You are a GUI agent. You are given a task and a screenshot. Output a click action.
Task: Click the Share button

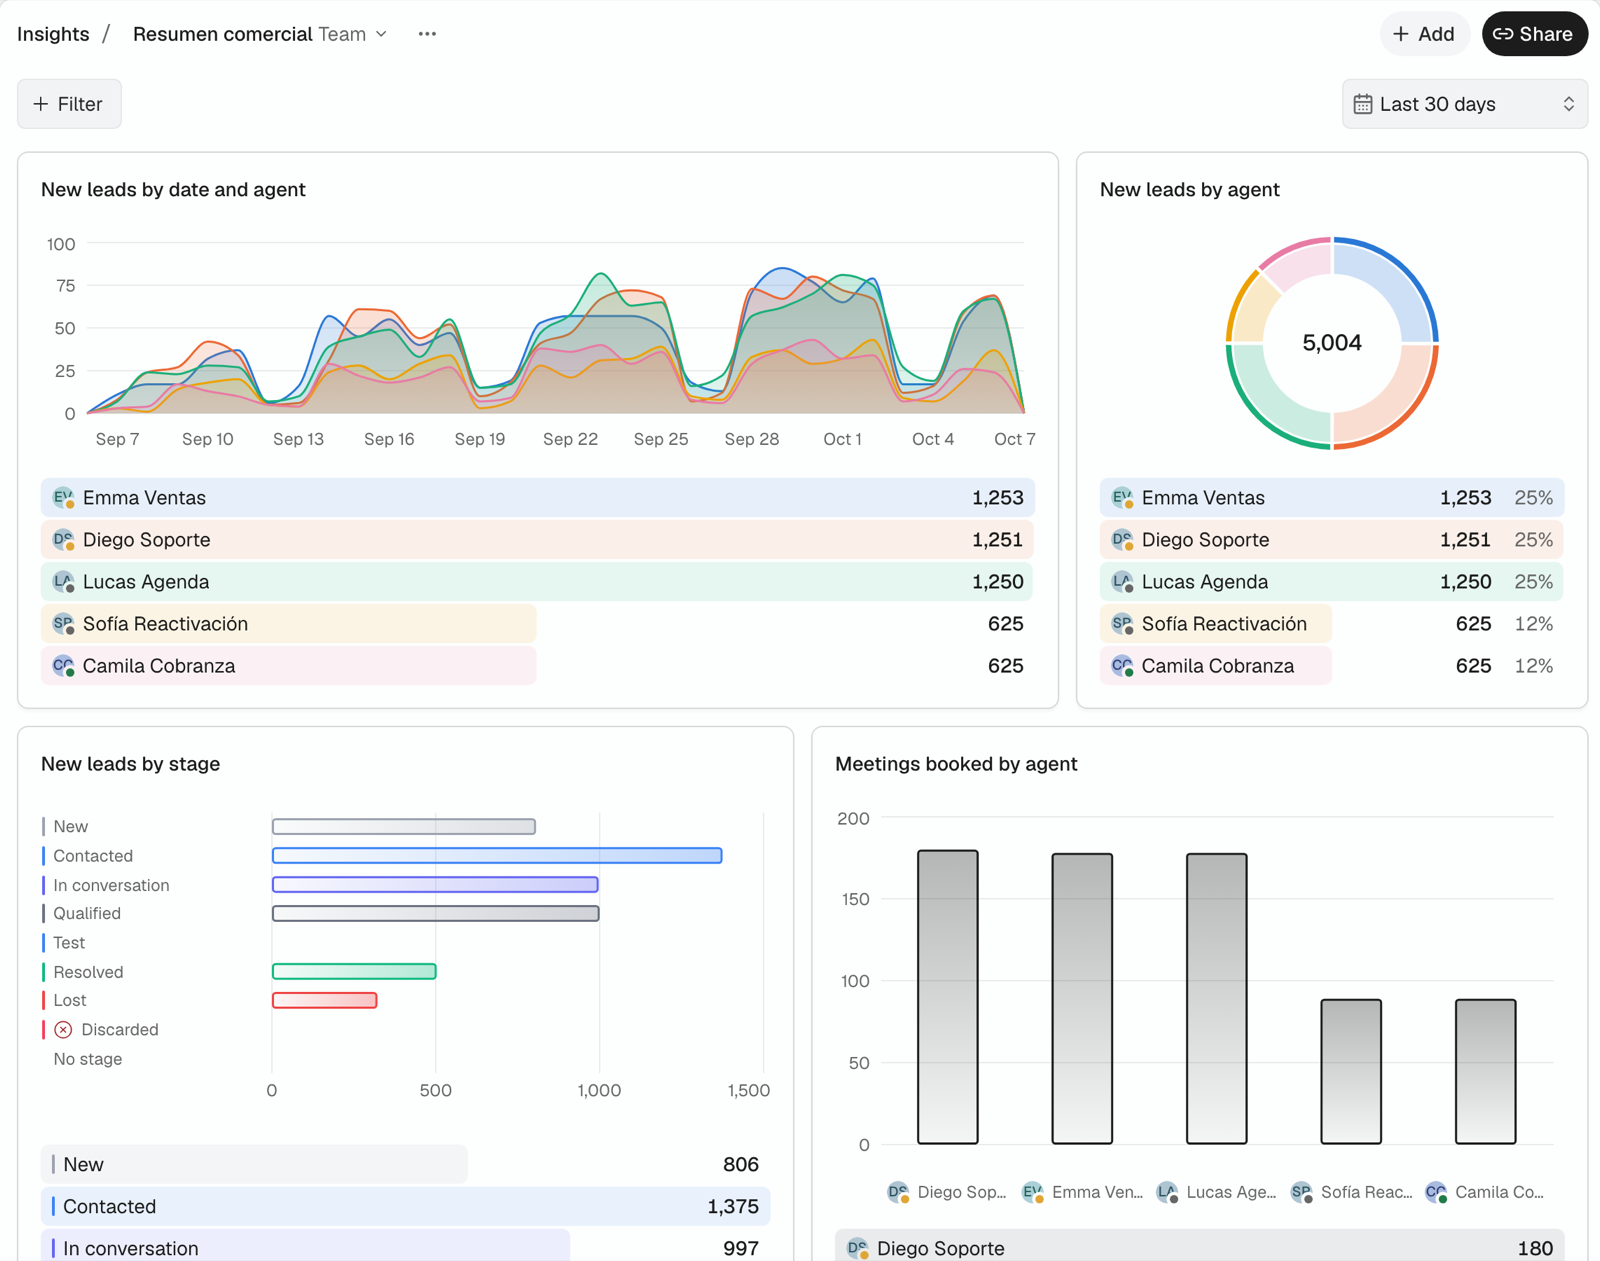coord(1534,34)
